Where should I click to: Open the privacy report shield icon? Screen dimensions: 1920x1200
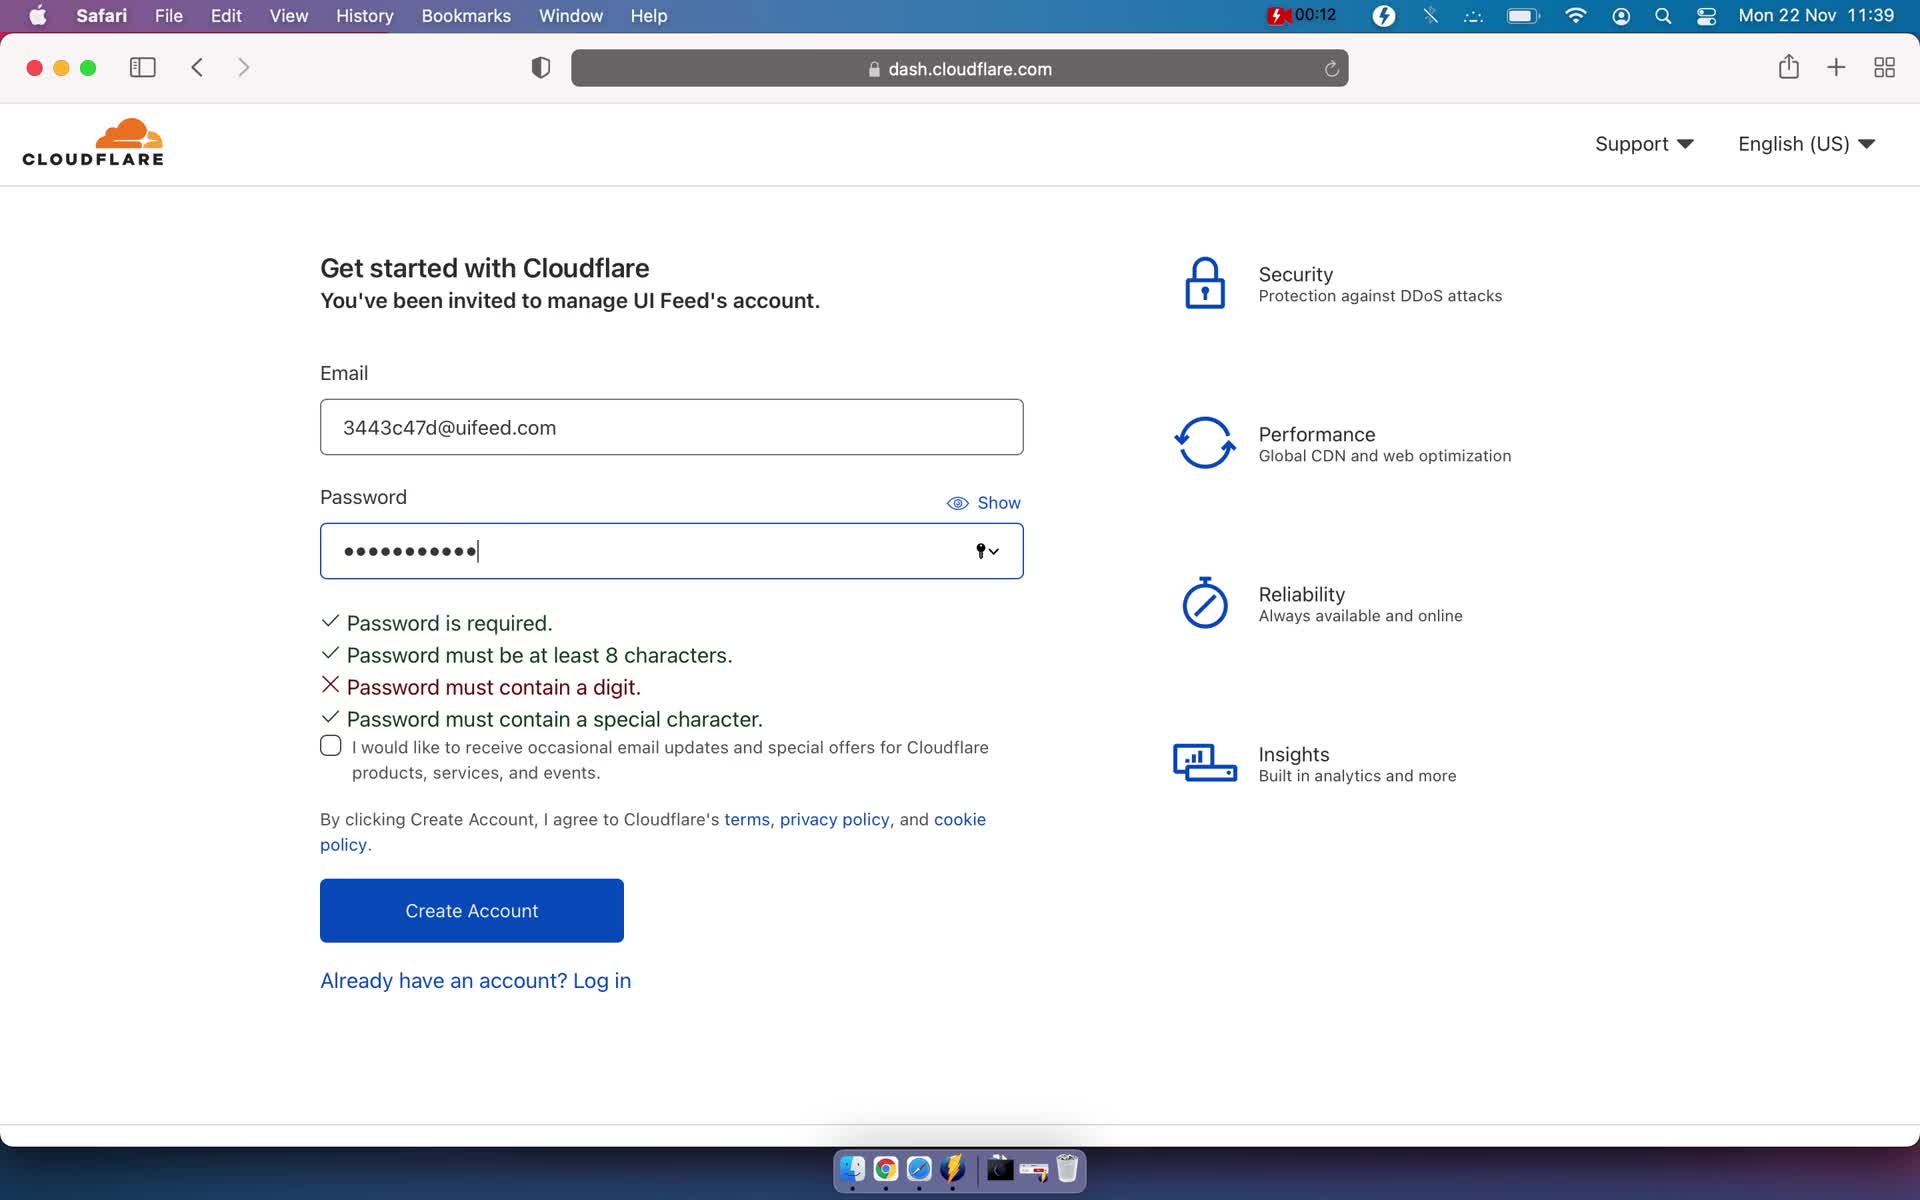pyautogui.click(x=541, y=68)
